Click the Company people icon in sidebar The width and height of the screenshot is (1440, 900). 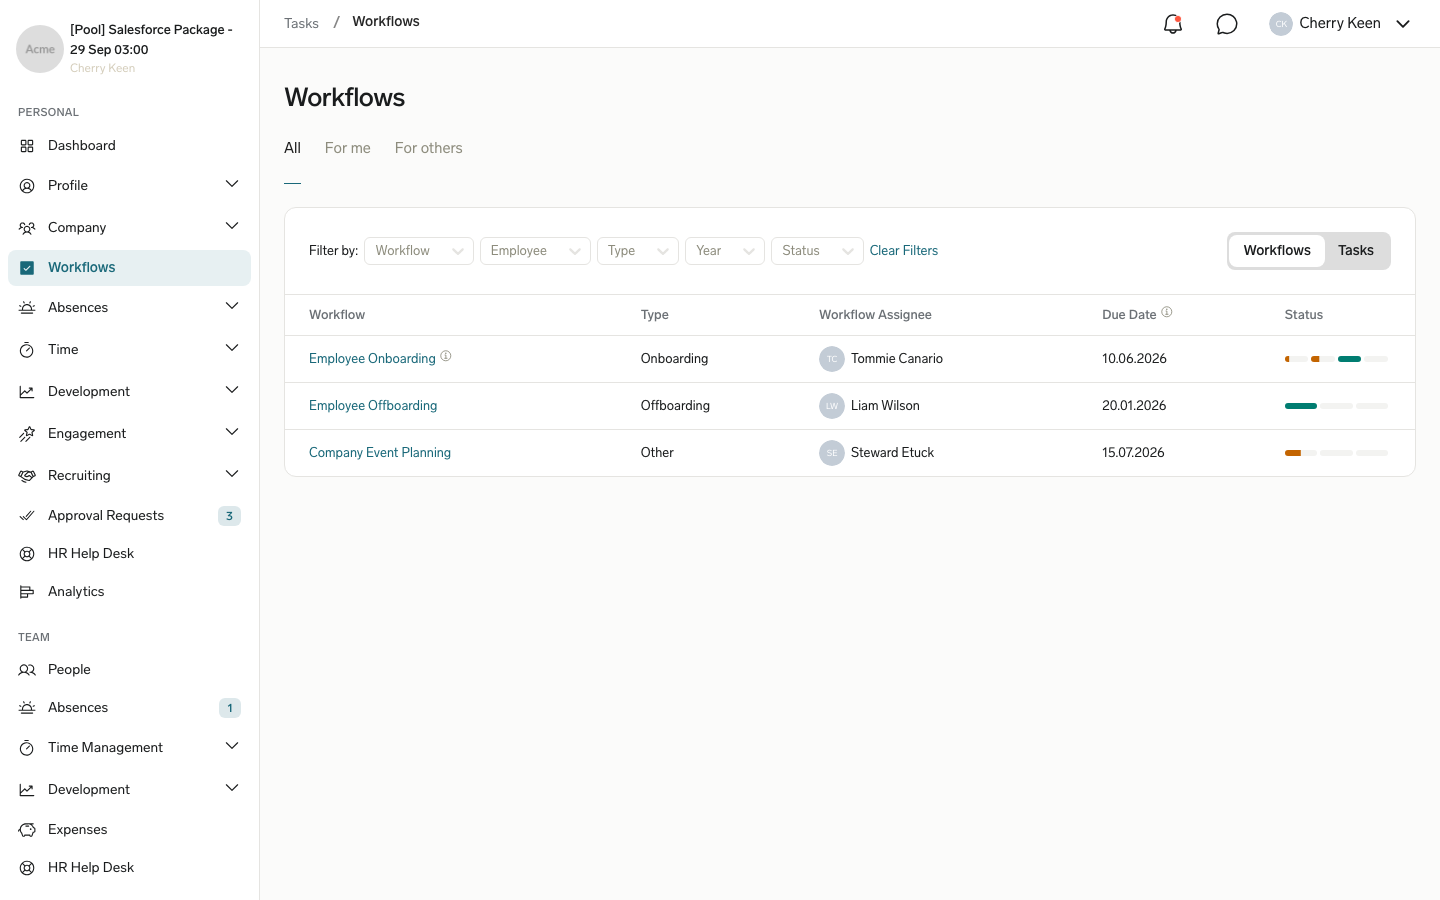(x=27, y=228)
